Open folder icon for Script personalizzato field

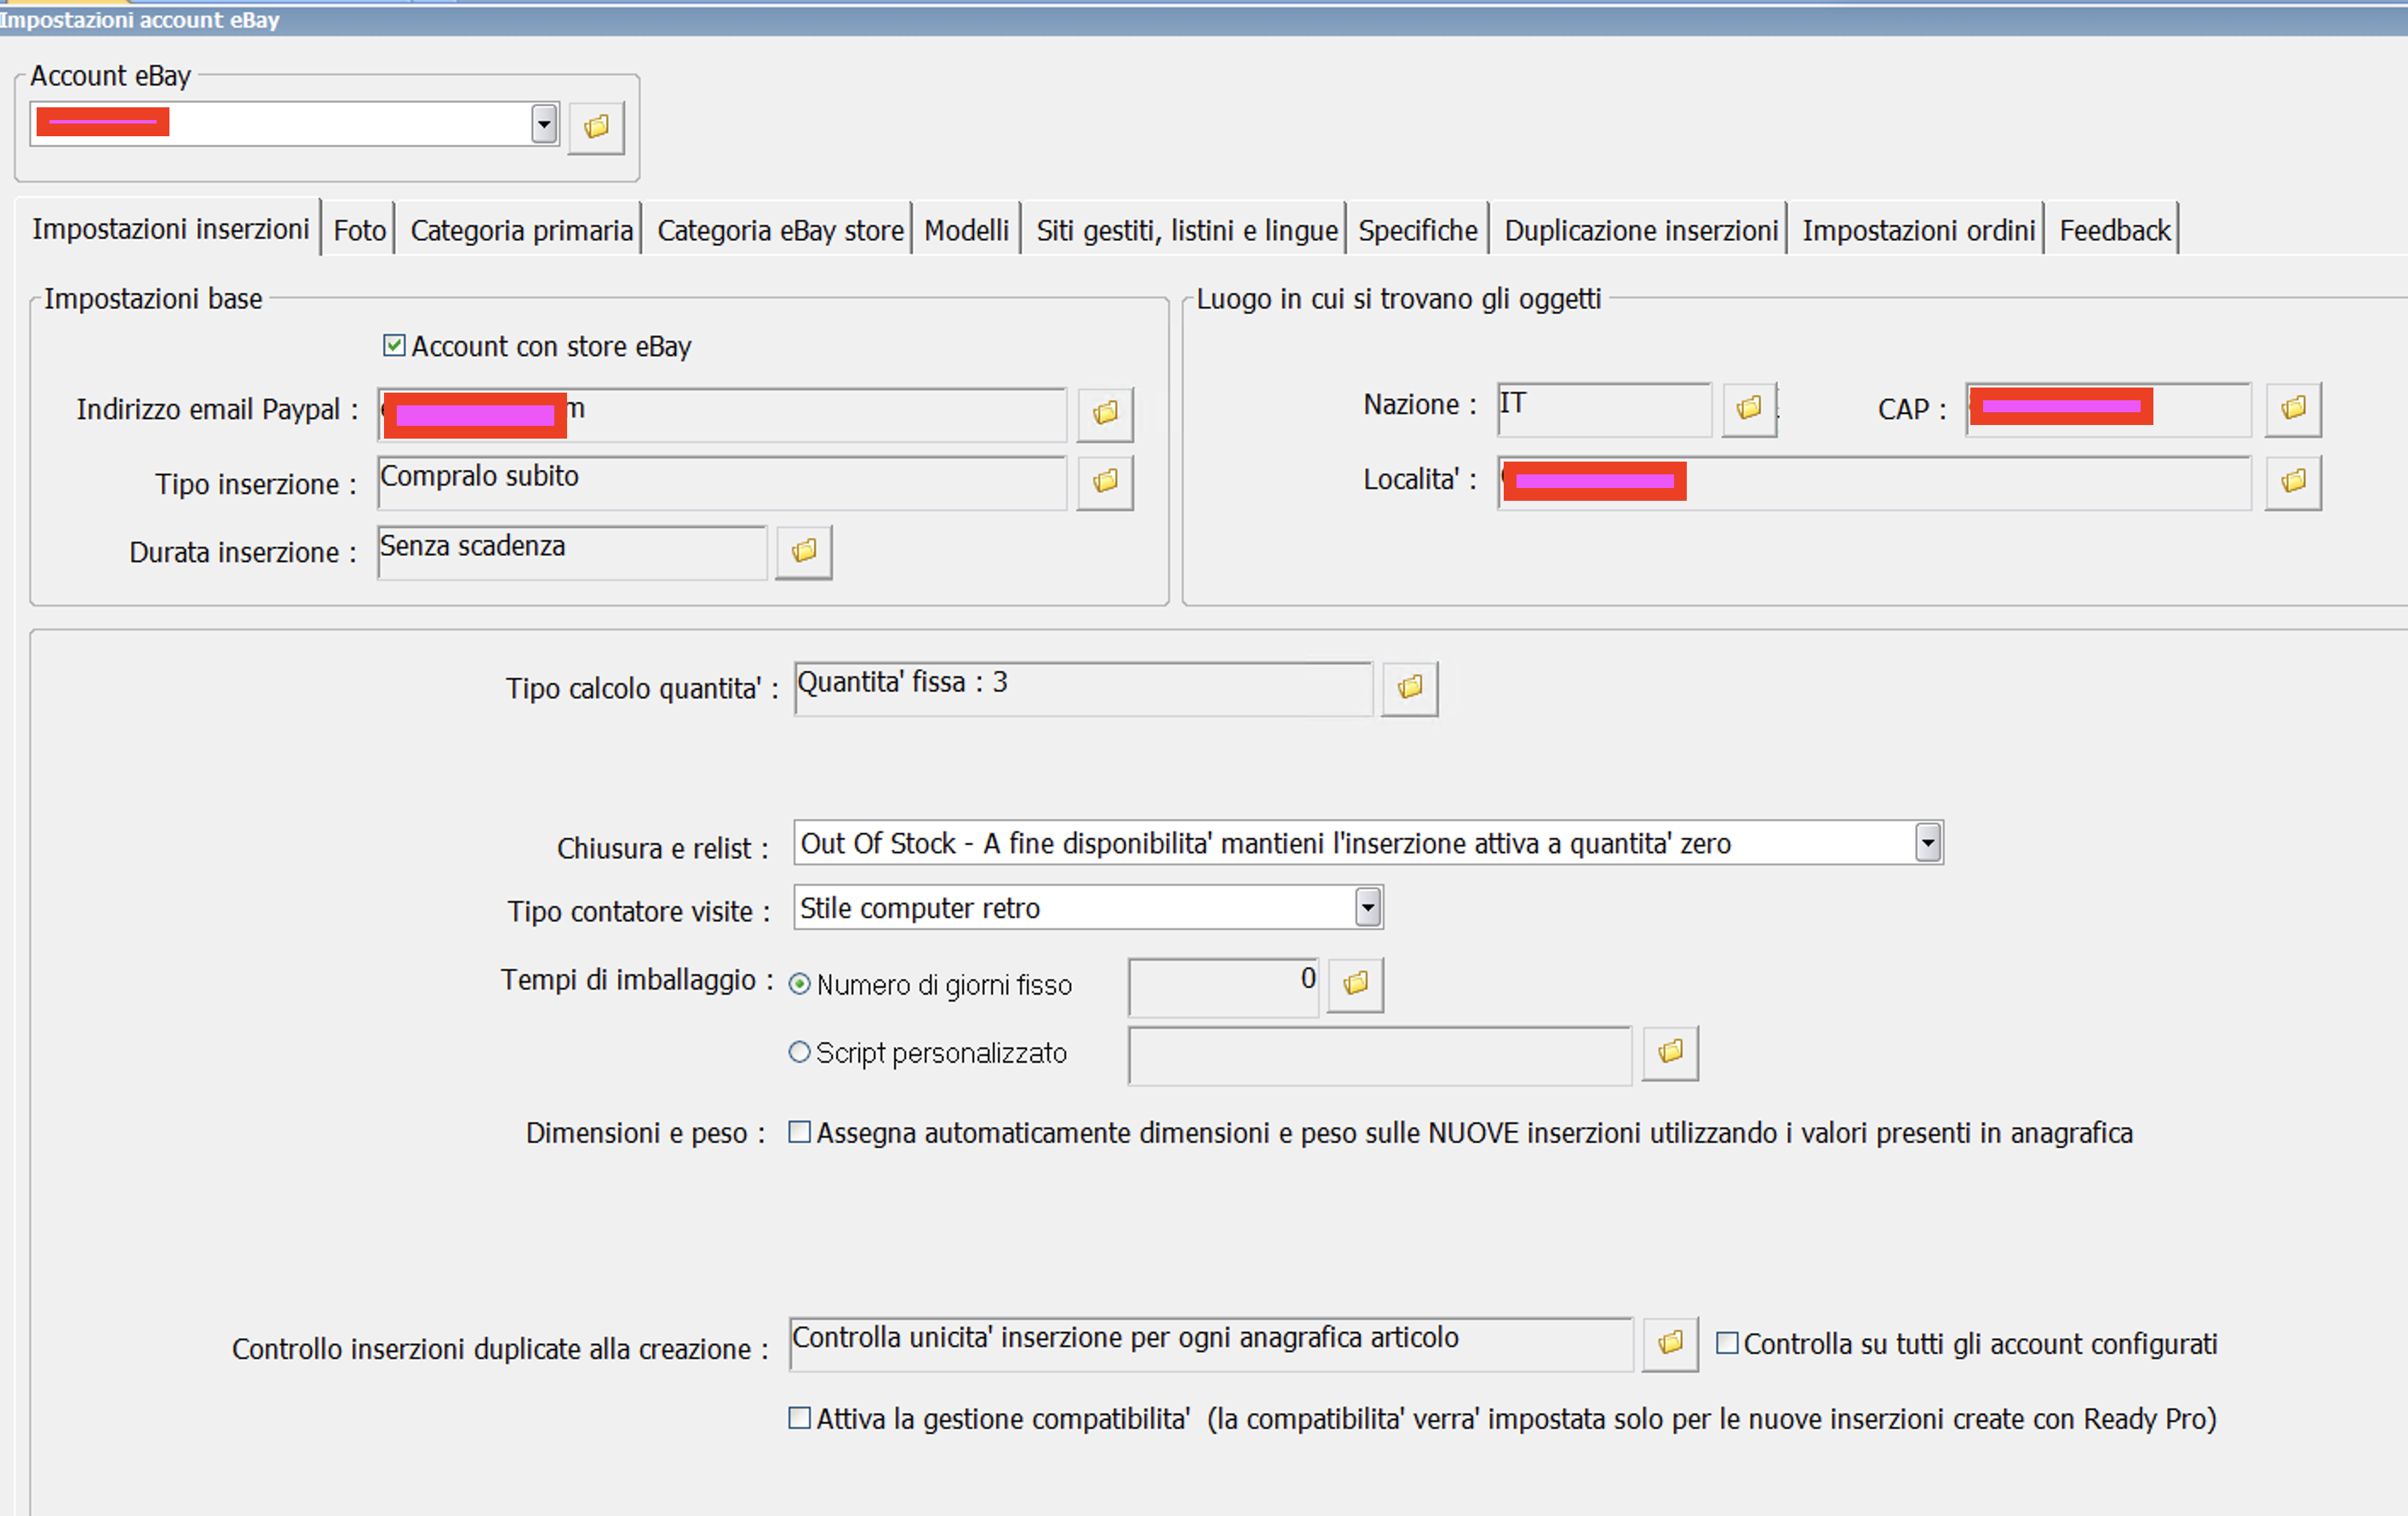tap(1671, 1053)
